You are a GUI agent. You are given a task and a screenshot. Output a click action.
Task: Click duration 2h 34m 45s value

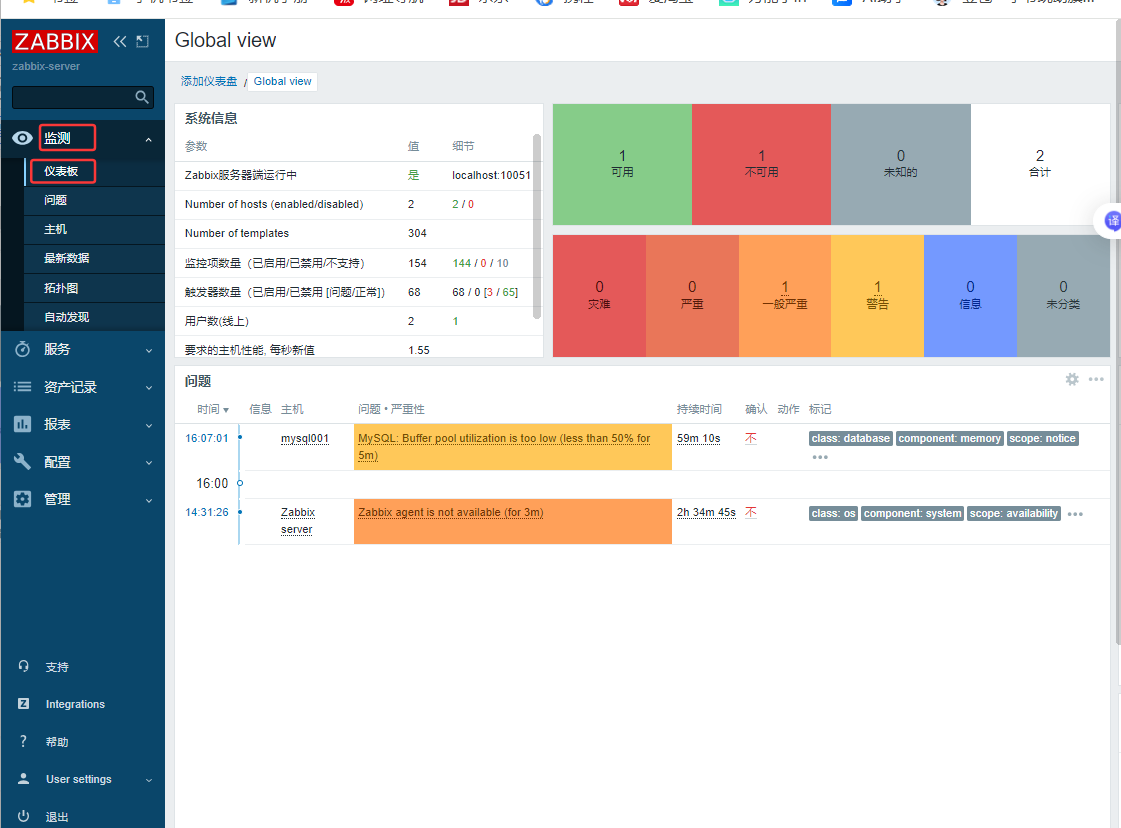(706, 513)
